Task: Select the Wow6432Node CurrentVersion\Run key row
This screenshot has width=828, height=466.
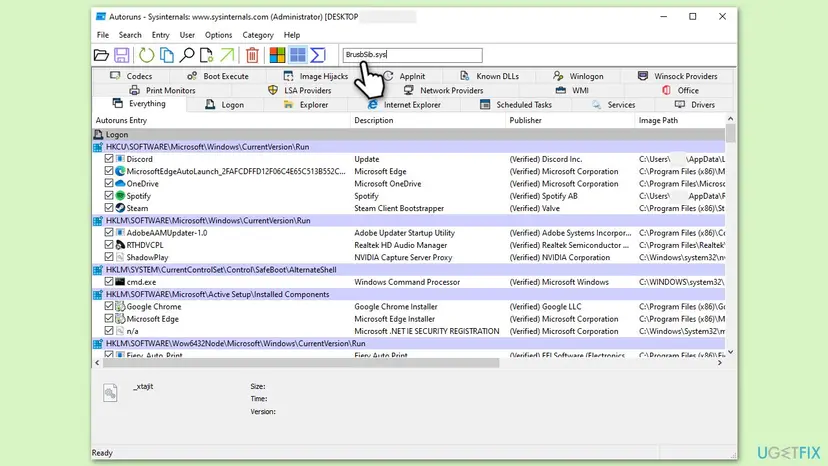Action: [x=409, y=343]
